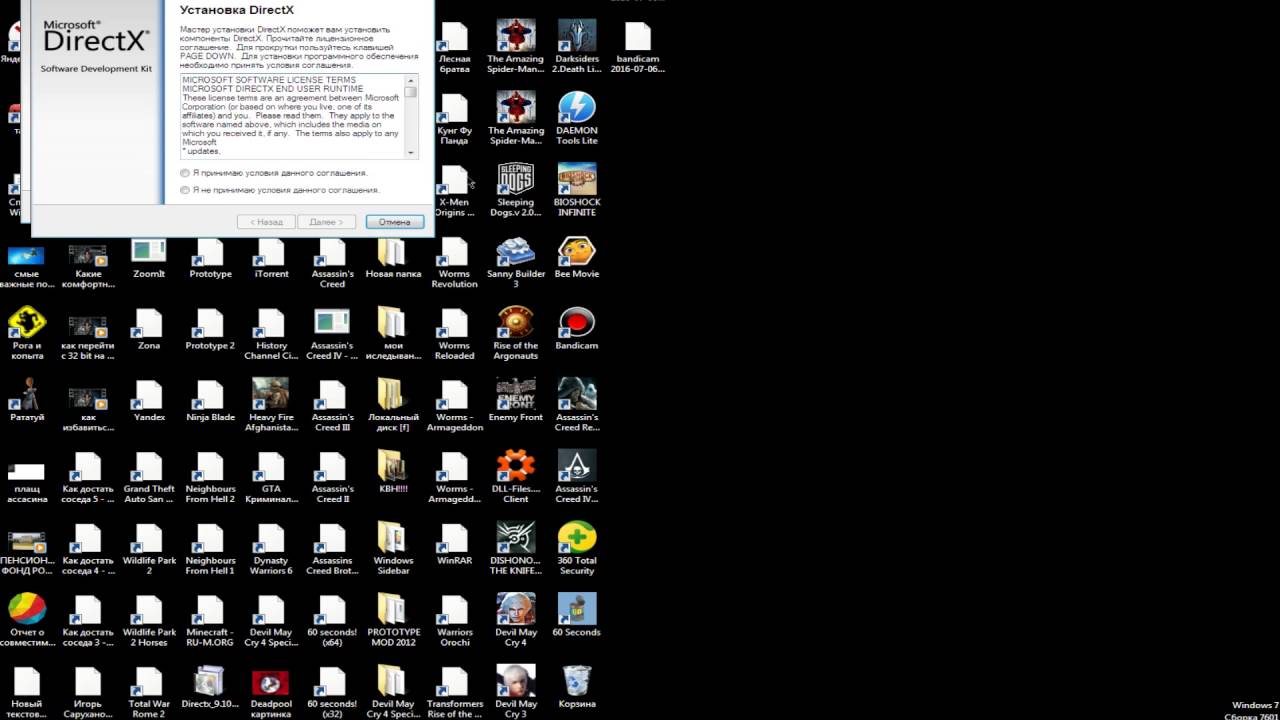Select the iTorrent shortcut
The image size is (1280, 720).
[x=271, y=257]
